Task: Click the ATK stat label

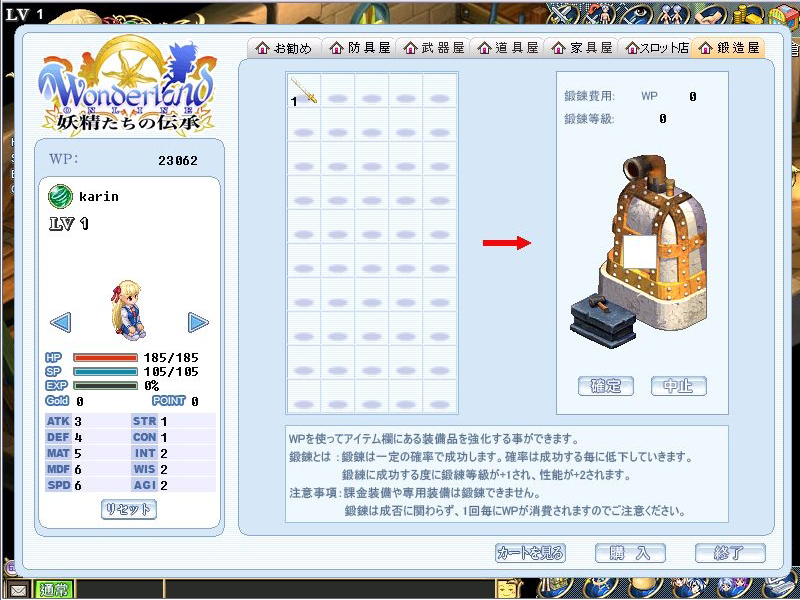Action: (x=58, y=421)
